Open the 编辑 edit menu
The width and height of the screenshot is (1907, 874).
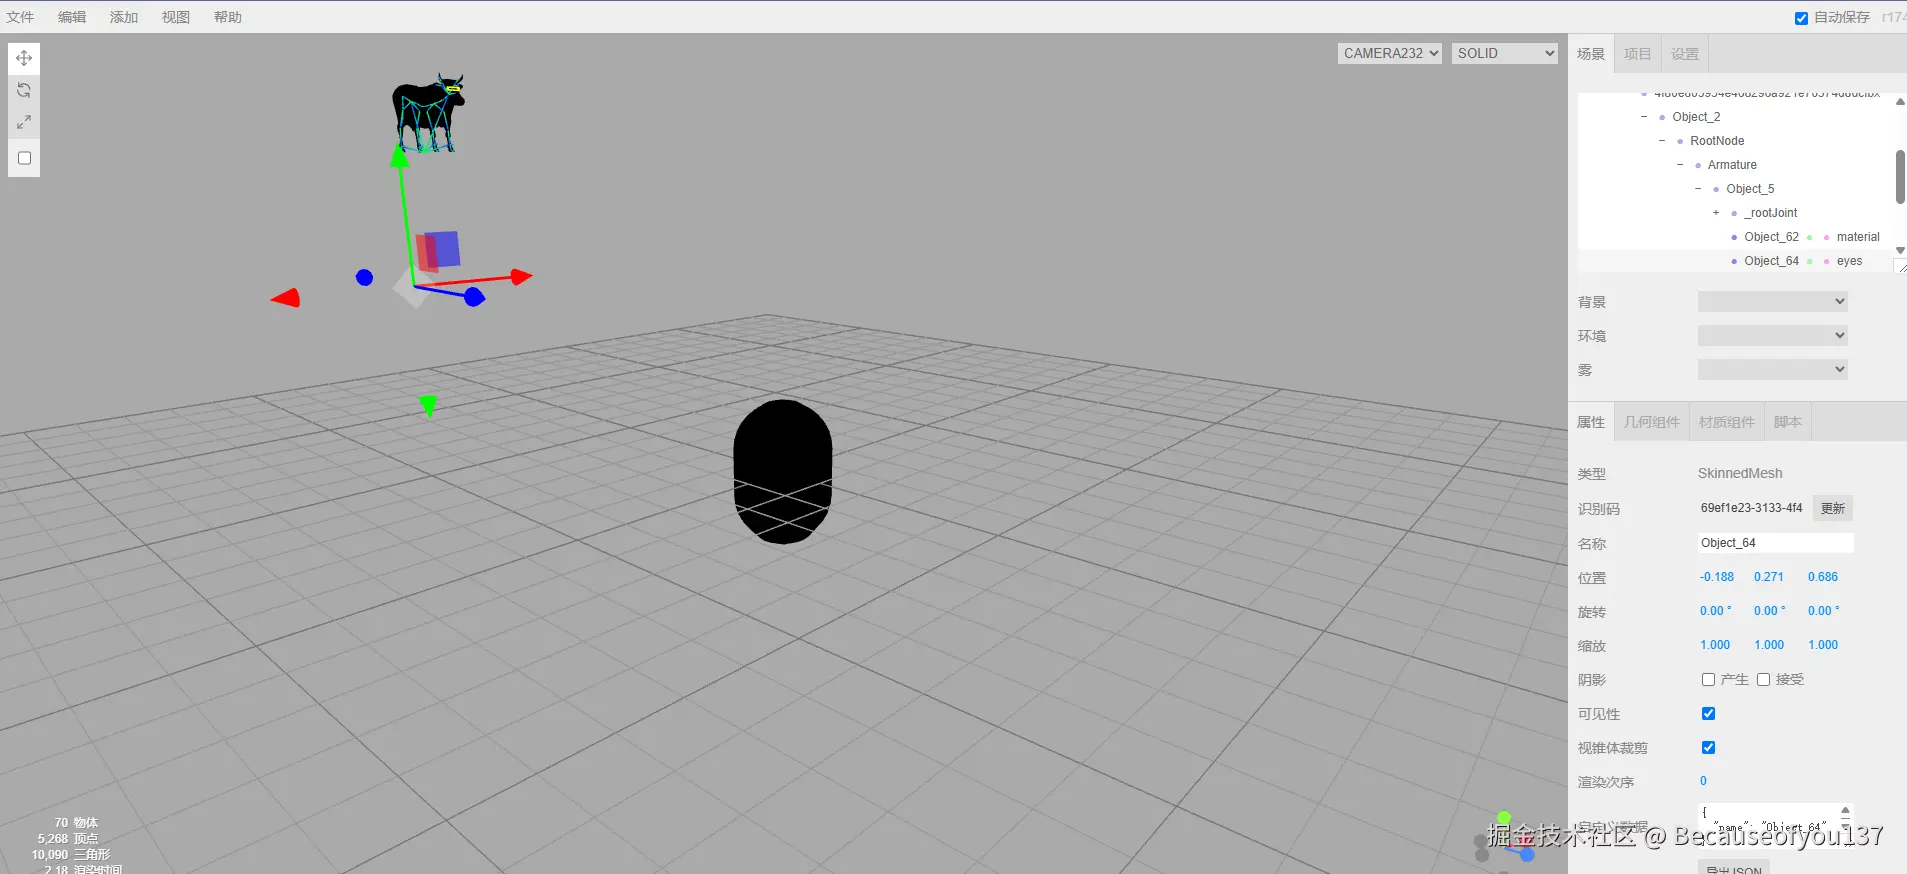pyautogui.click(x=72, y=17)
